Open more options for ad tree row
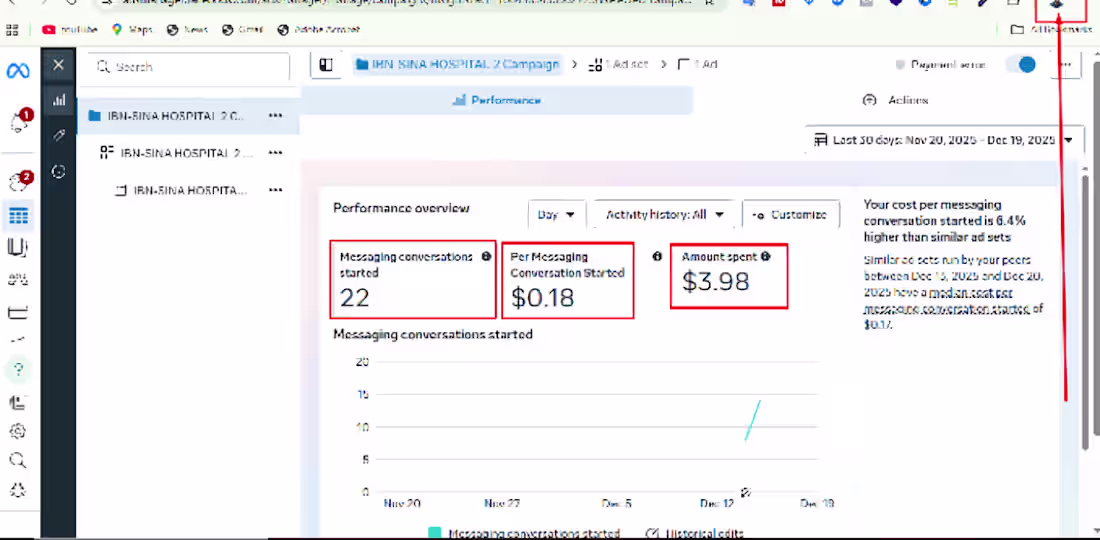This screenshot has height=540, width=1100. tap(275, 190)
